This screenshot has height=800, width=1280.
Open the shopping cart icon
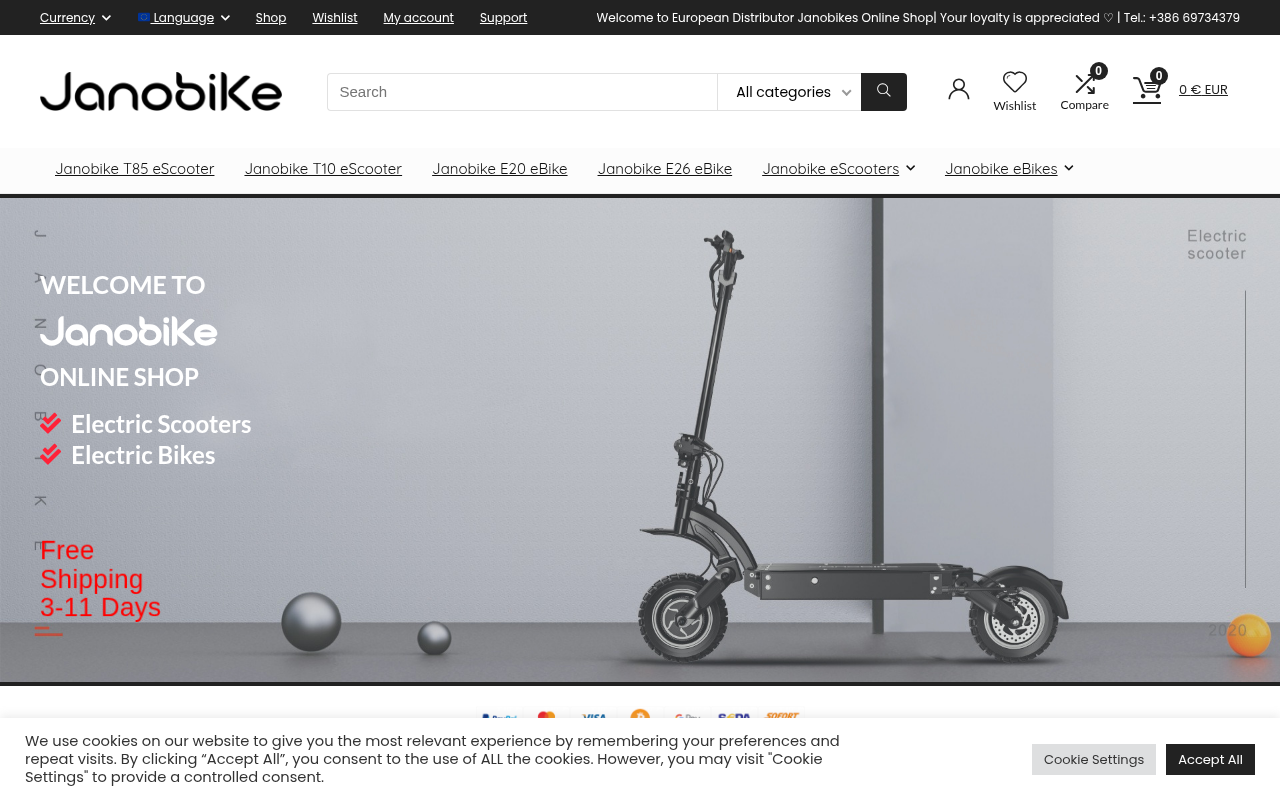(1148, 90)
